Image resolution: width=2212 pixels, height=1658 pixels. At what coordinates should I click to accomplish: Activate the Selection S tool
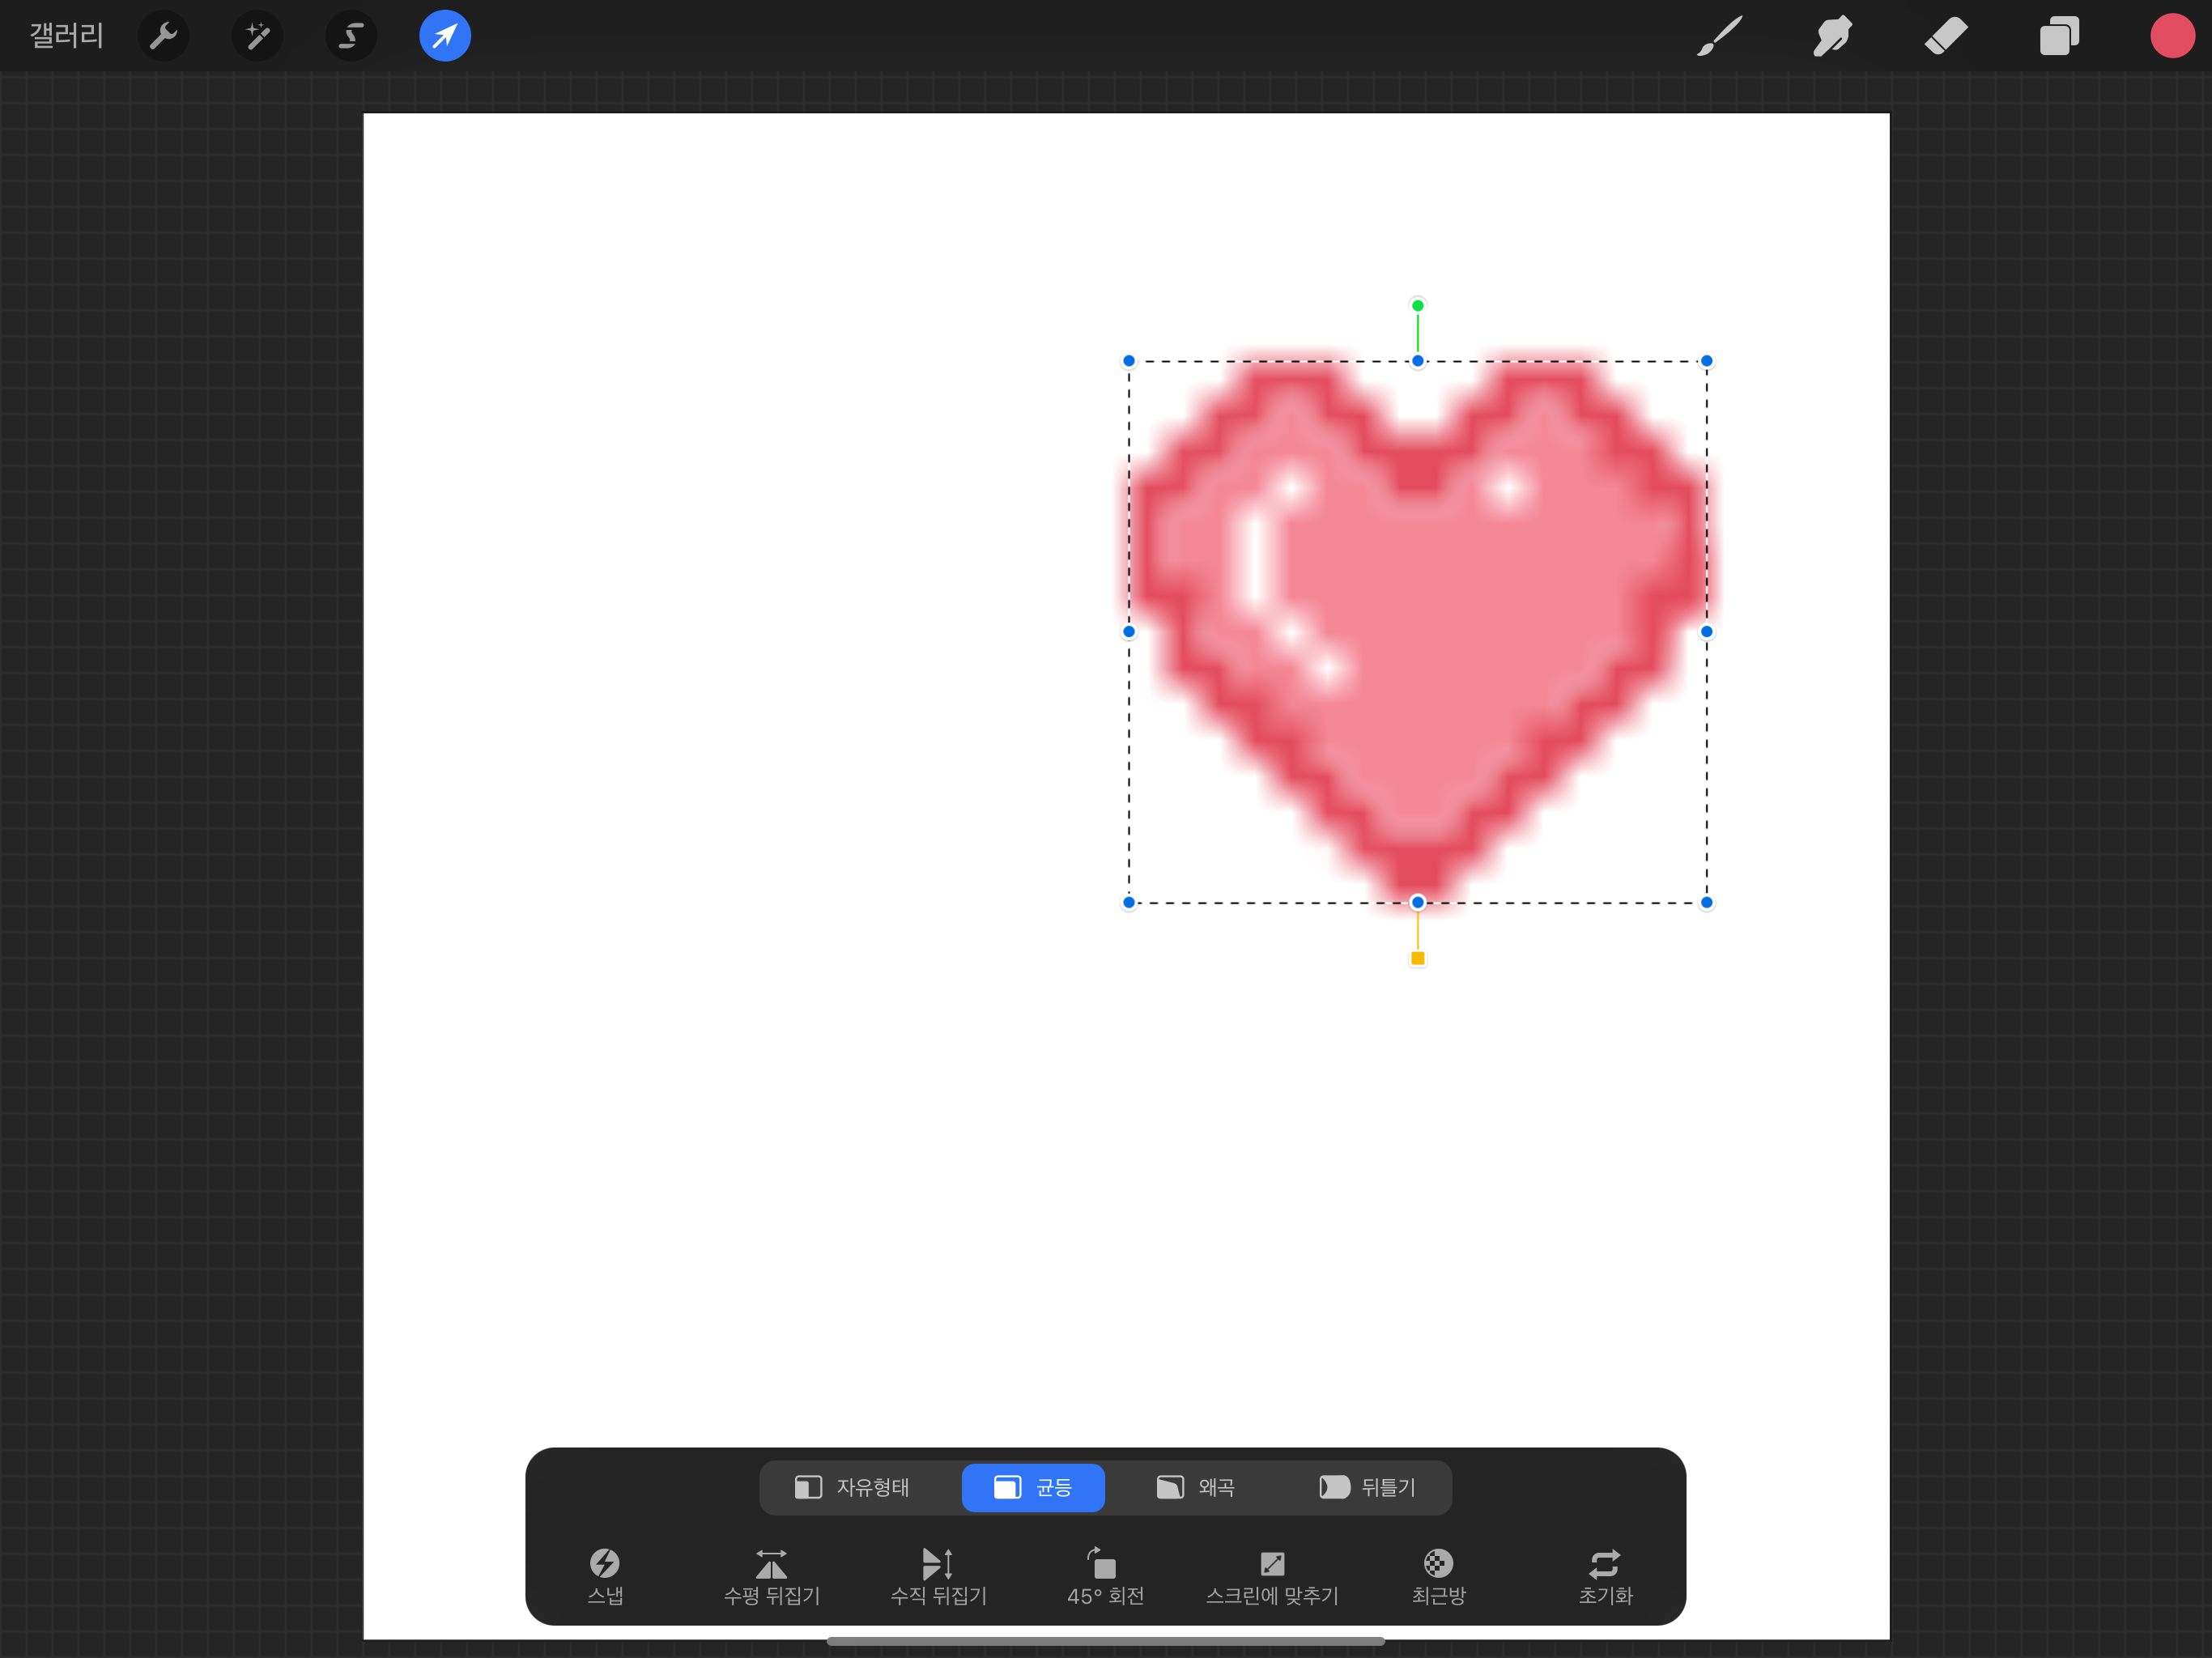(x=351, y=37)
